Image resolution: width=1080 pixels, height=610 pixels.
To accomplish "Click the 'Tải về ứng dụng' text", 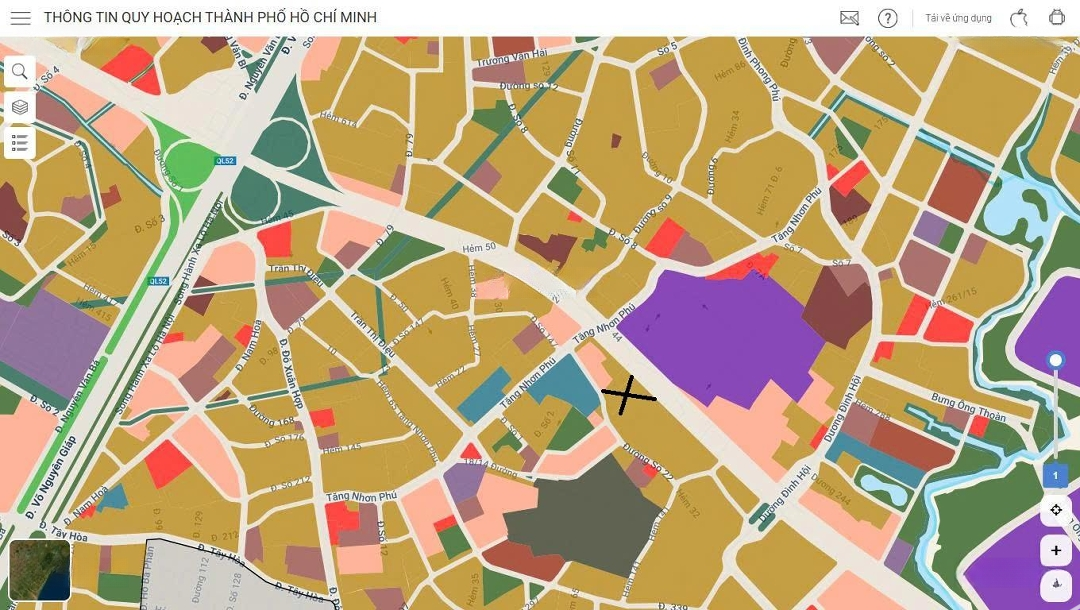I will click(x=958, y=18).
